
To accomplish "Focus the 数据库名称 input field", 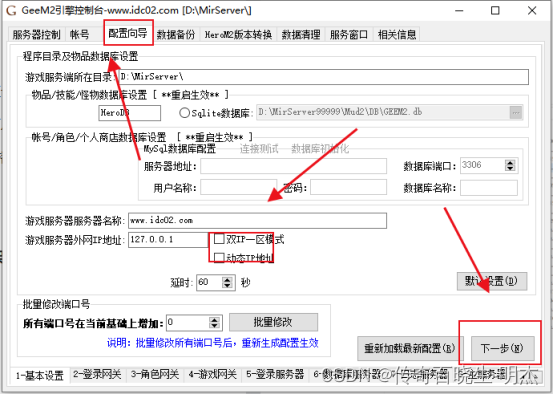I will coord(489,188).
